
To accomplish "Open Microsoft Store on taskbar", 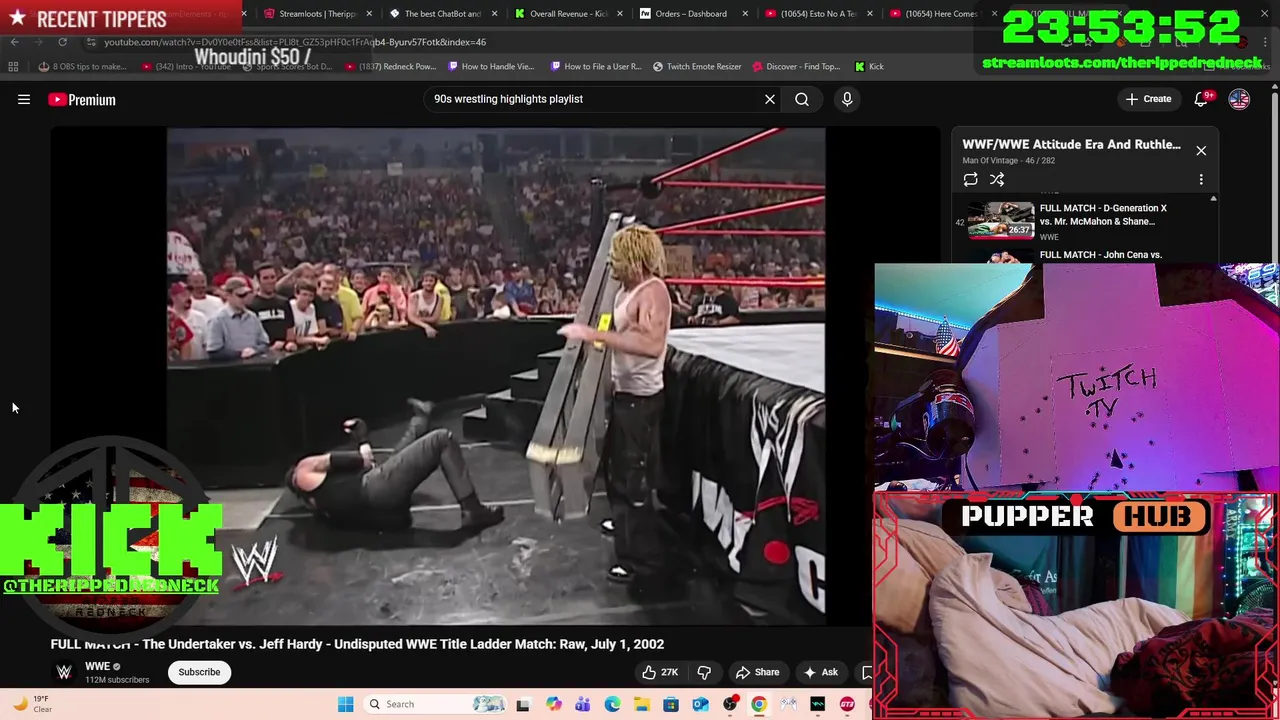I will click(671, 704).
